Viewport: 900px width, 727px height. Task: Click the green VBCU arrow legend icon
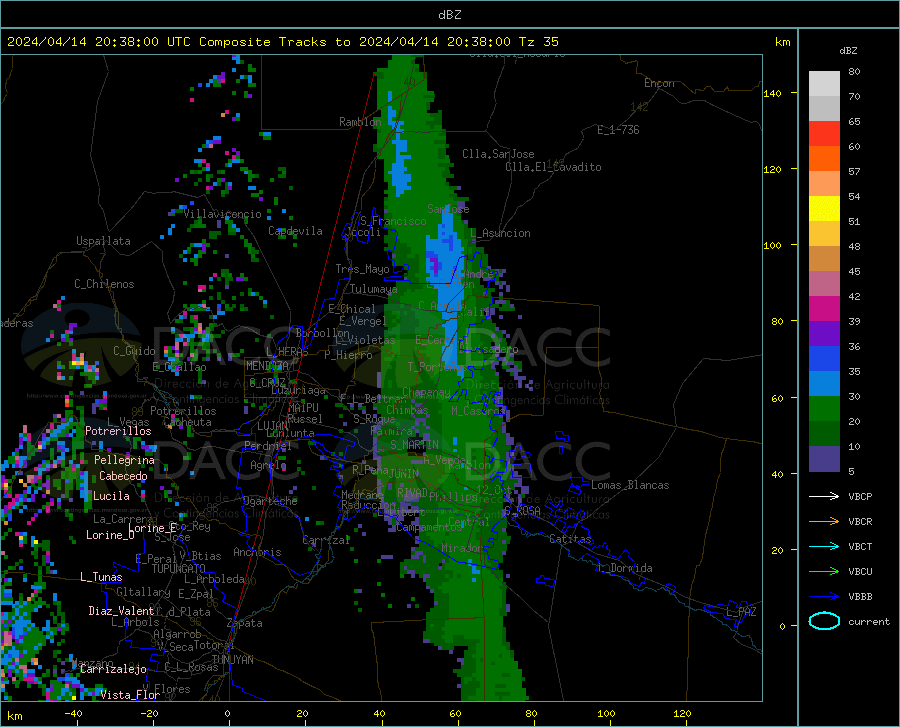click(824, 572)
